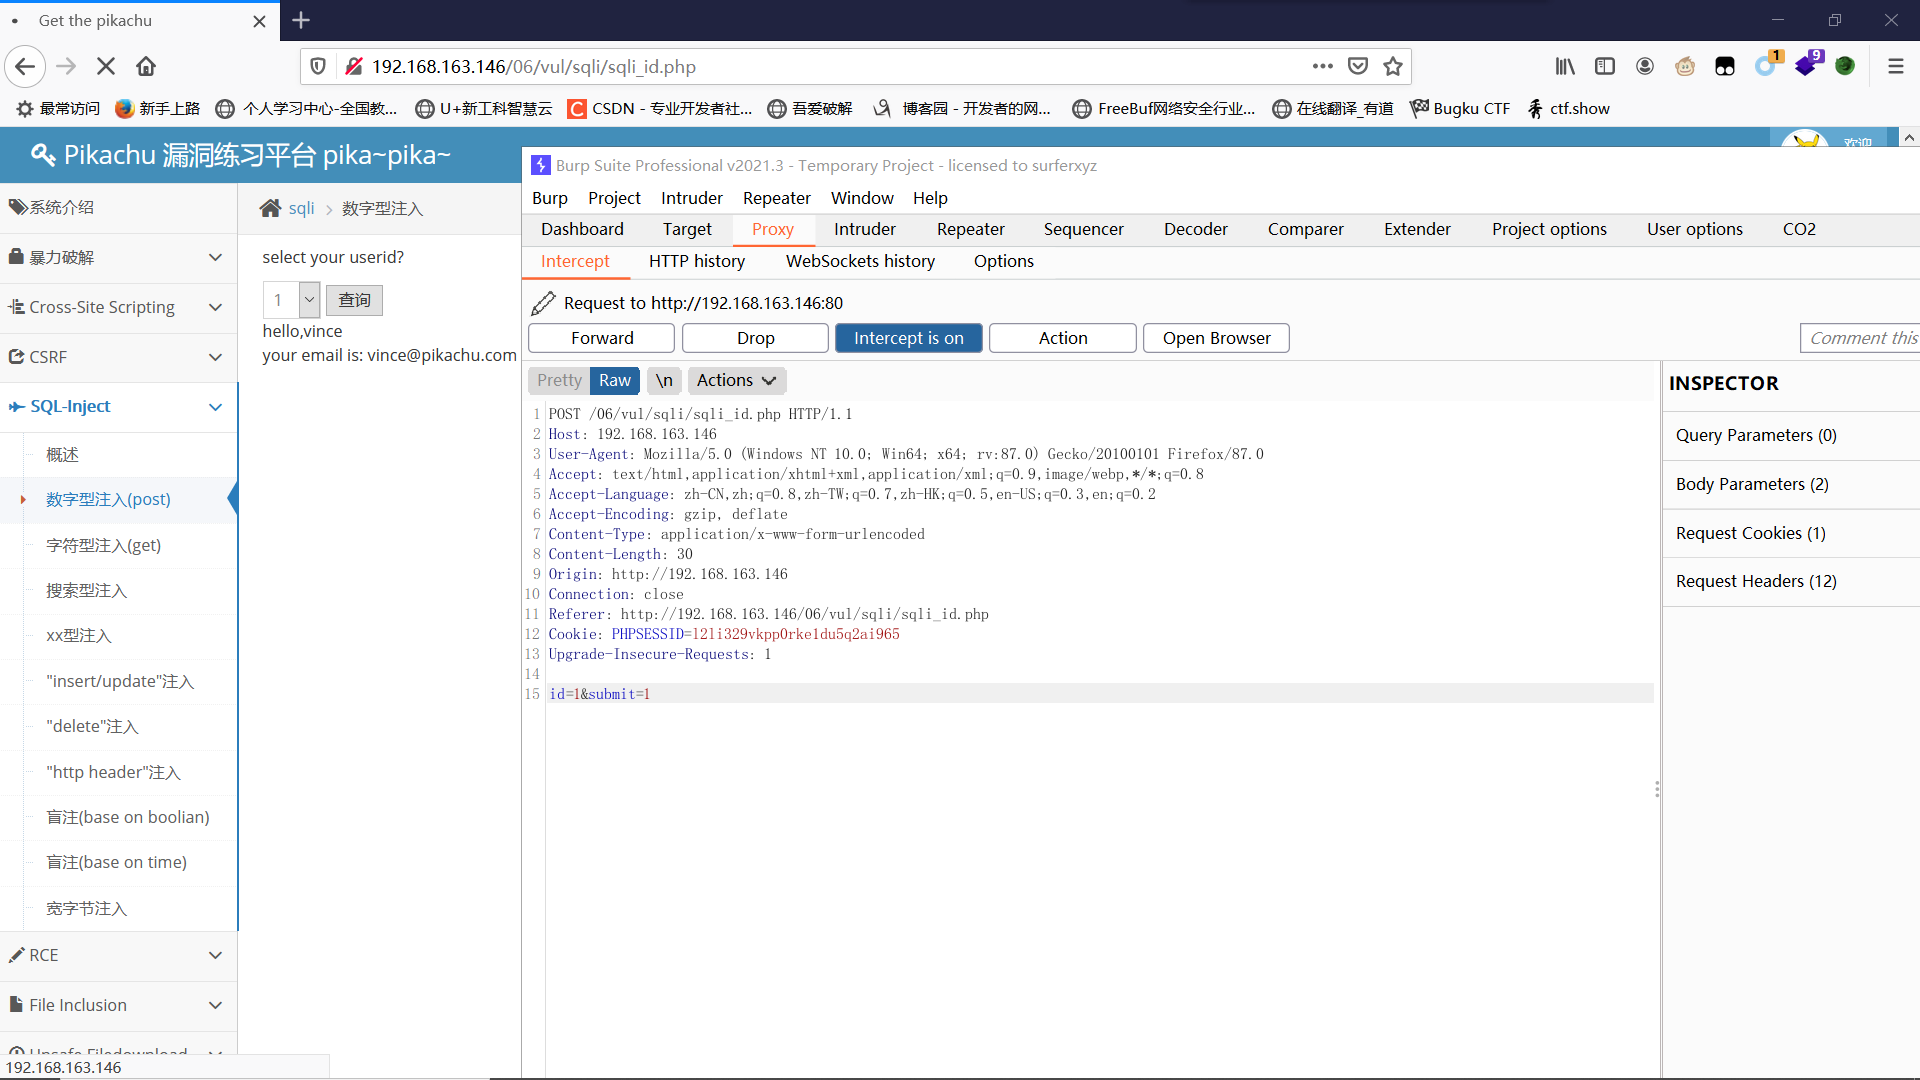Open the Project menu in Burp

tap(614, 198)
